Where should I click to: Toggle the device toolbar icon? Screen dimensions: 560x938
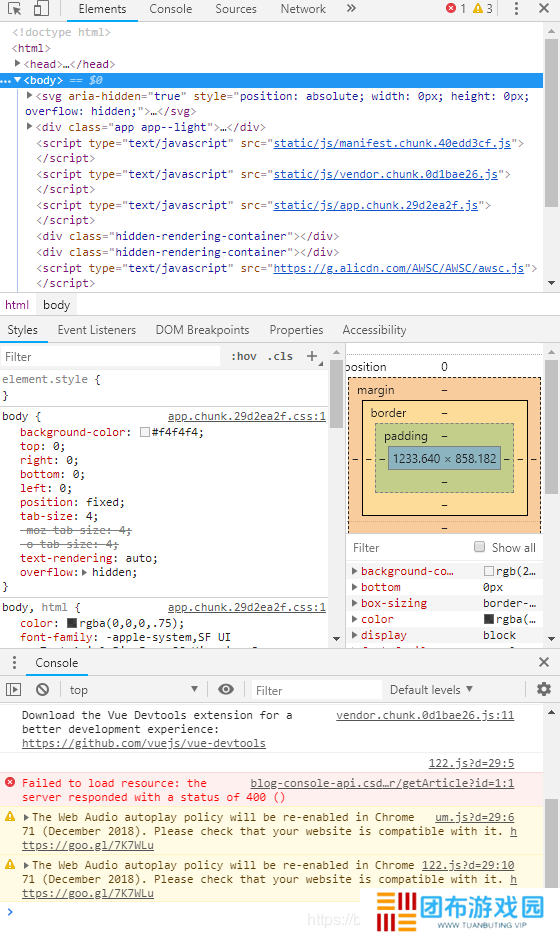(41, 8)
